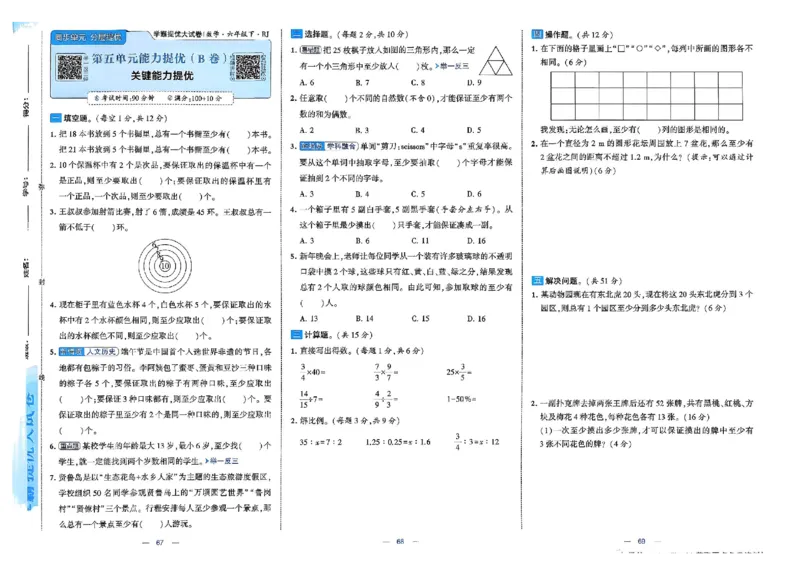Screen dimensions: 800x566
Task: Click the empty drawing grid in the 操作题 section
Action: point(646,96)
